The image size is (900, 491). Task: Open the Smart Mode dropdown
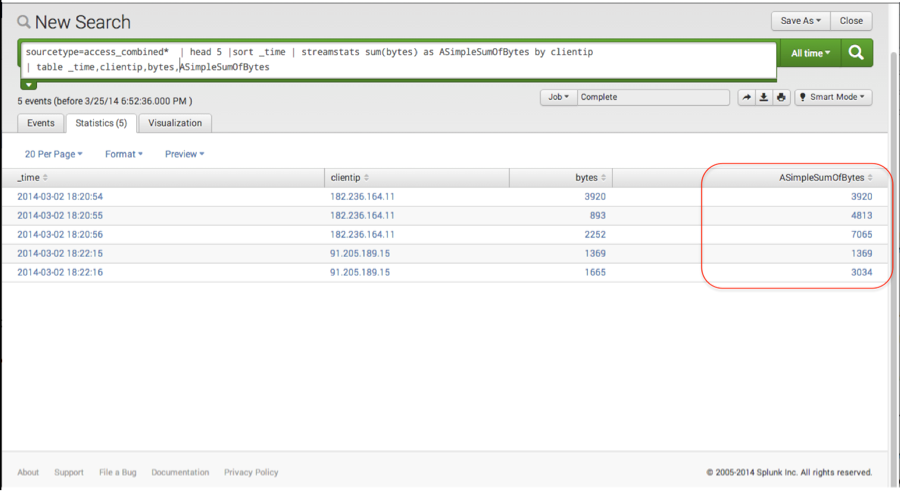click(x=834, y=97)
